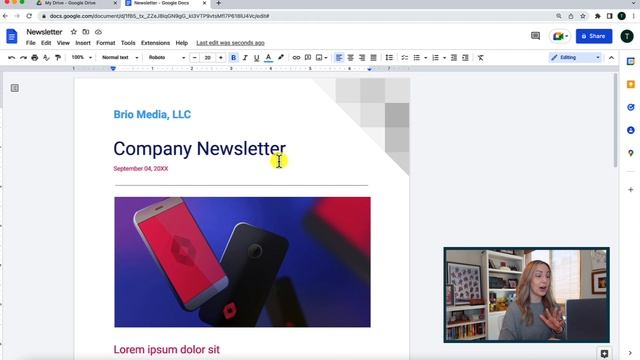Click the Bulleted list icon
This screenshot has width=640, height=360.
(x=416, y=58)
